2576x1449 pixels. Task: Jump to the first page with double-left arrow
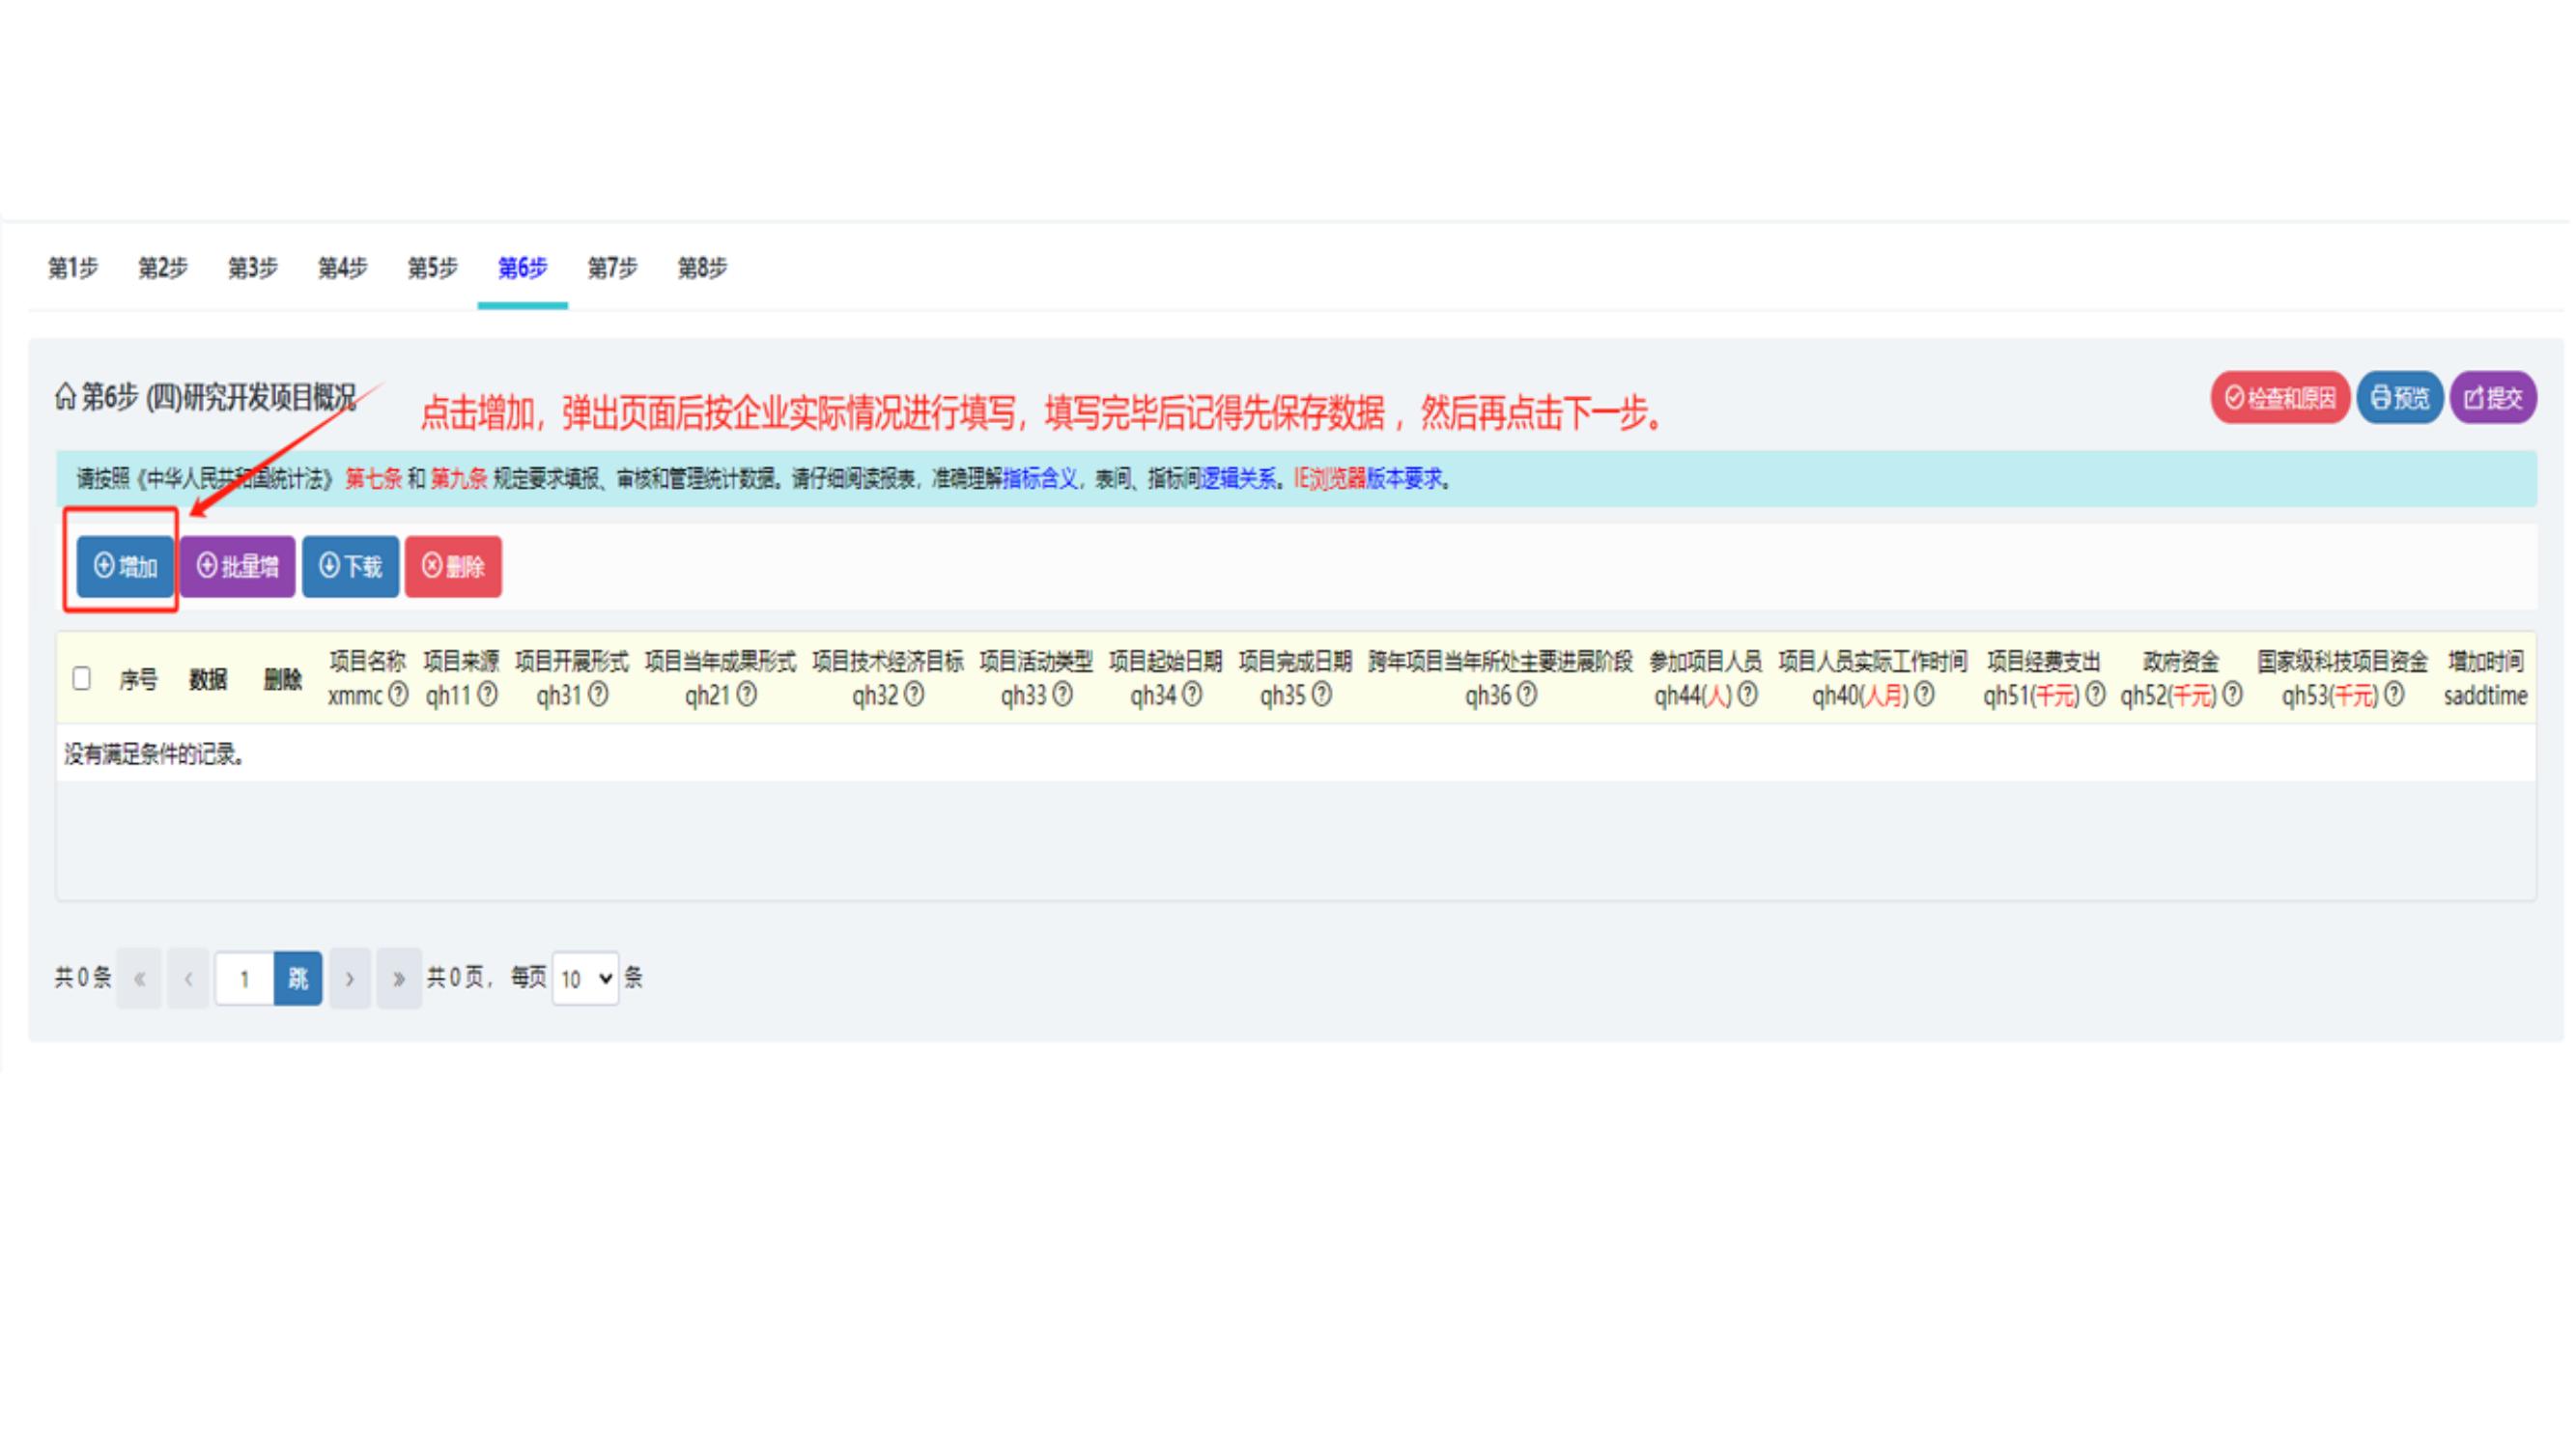click(x=139, y=978)
